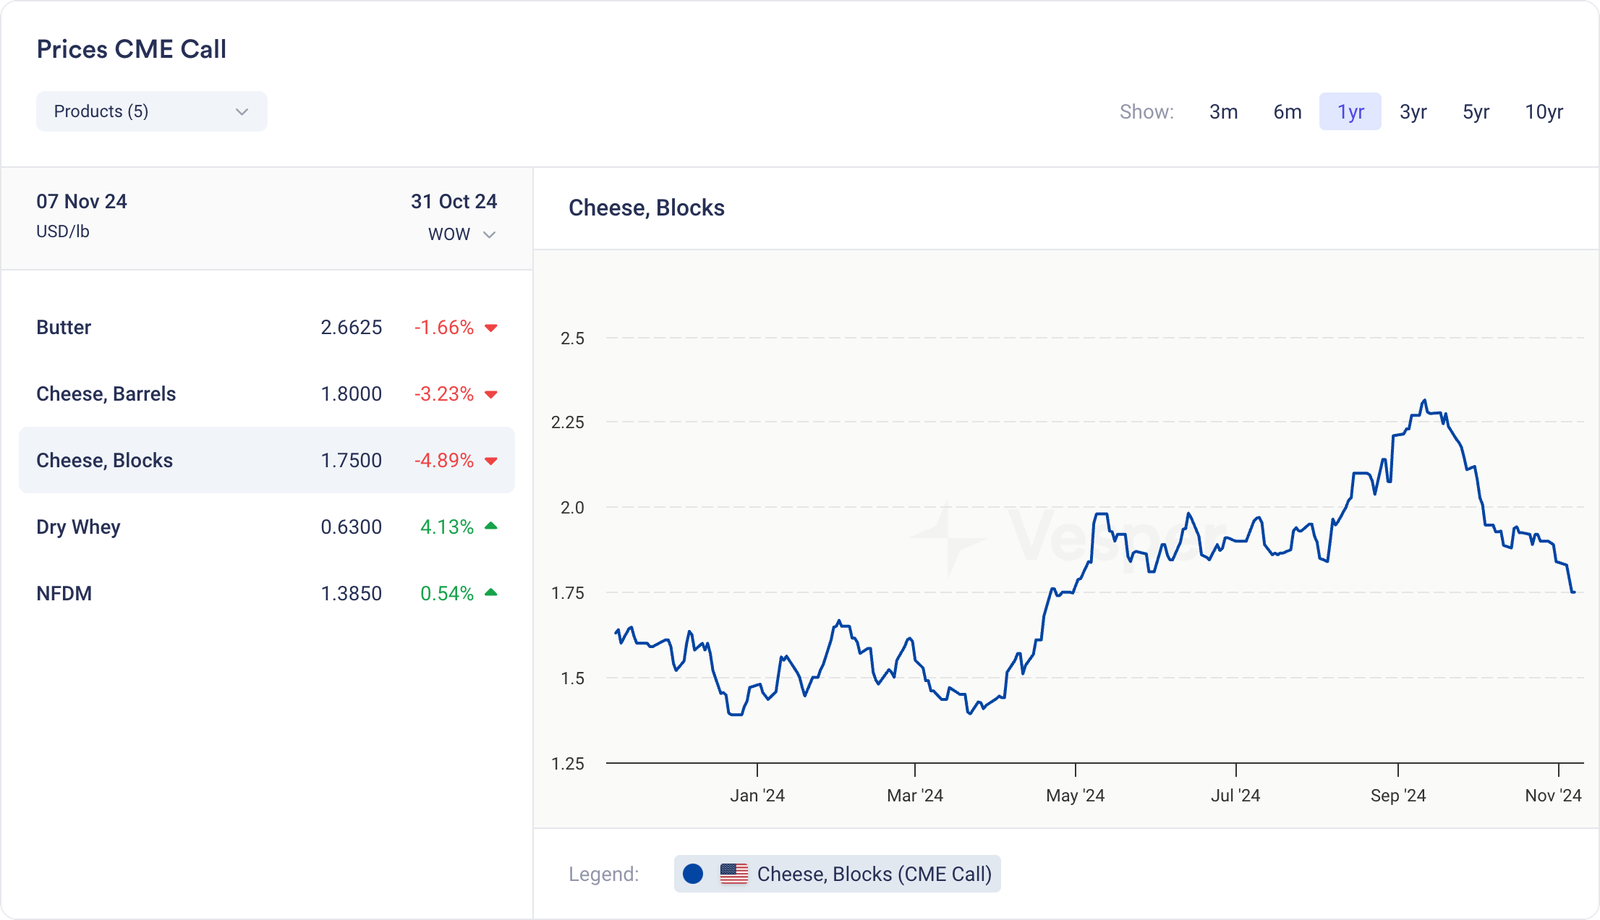Select the 6m time range

[x=1287, y=112]
